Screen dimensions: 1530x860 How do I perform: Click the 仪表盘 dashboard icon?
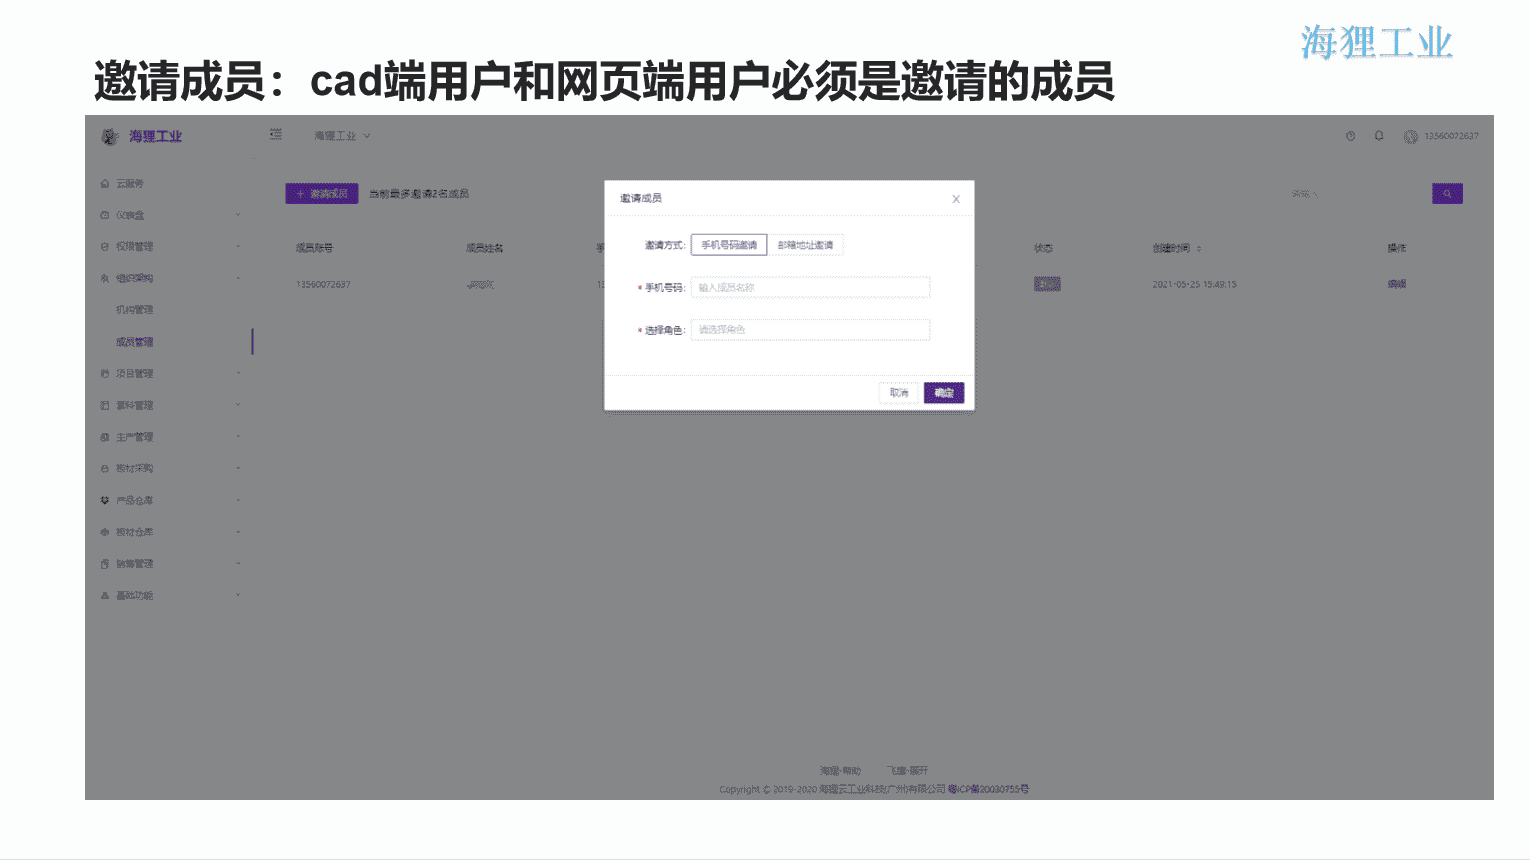105,215
